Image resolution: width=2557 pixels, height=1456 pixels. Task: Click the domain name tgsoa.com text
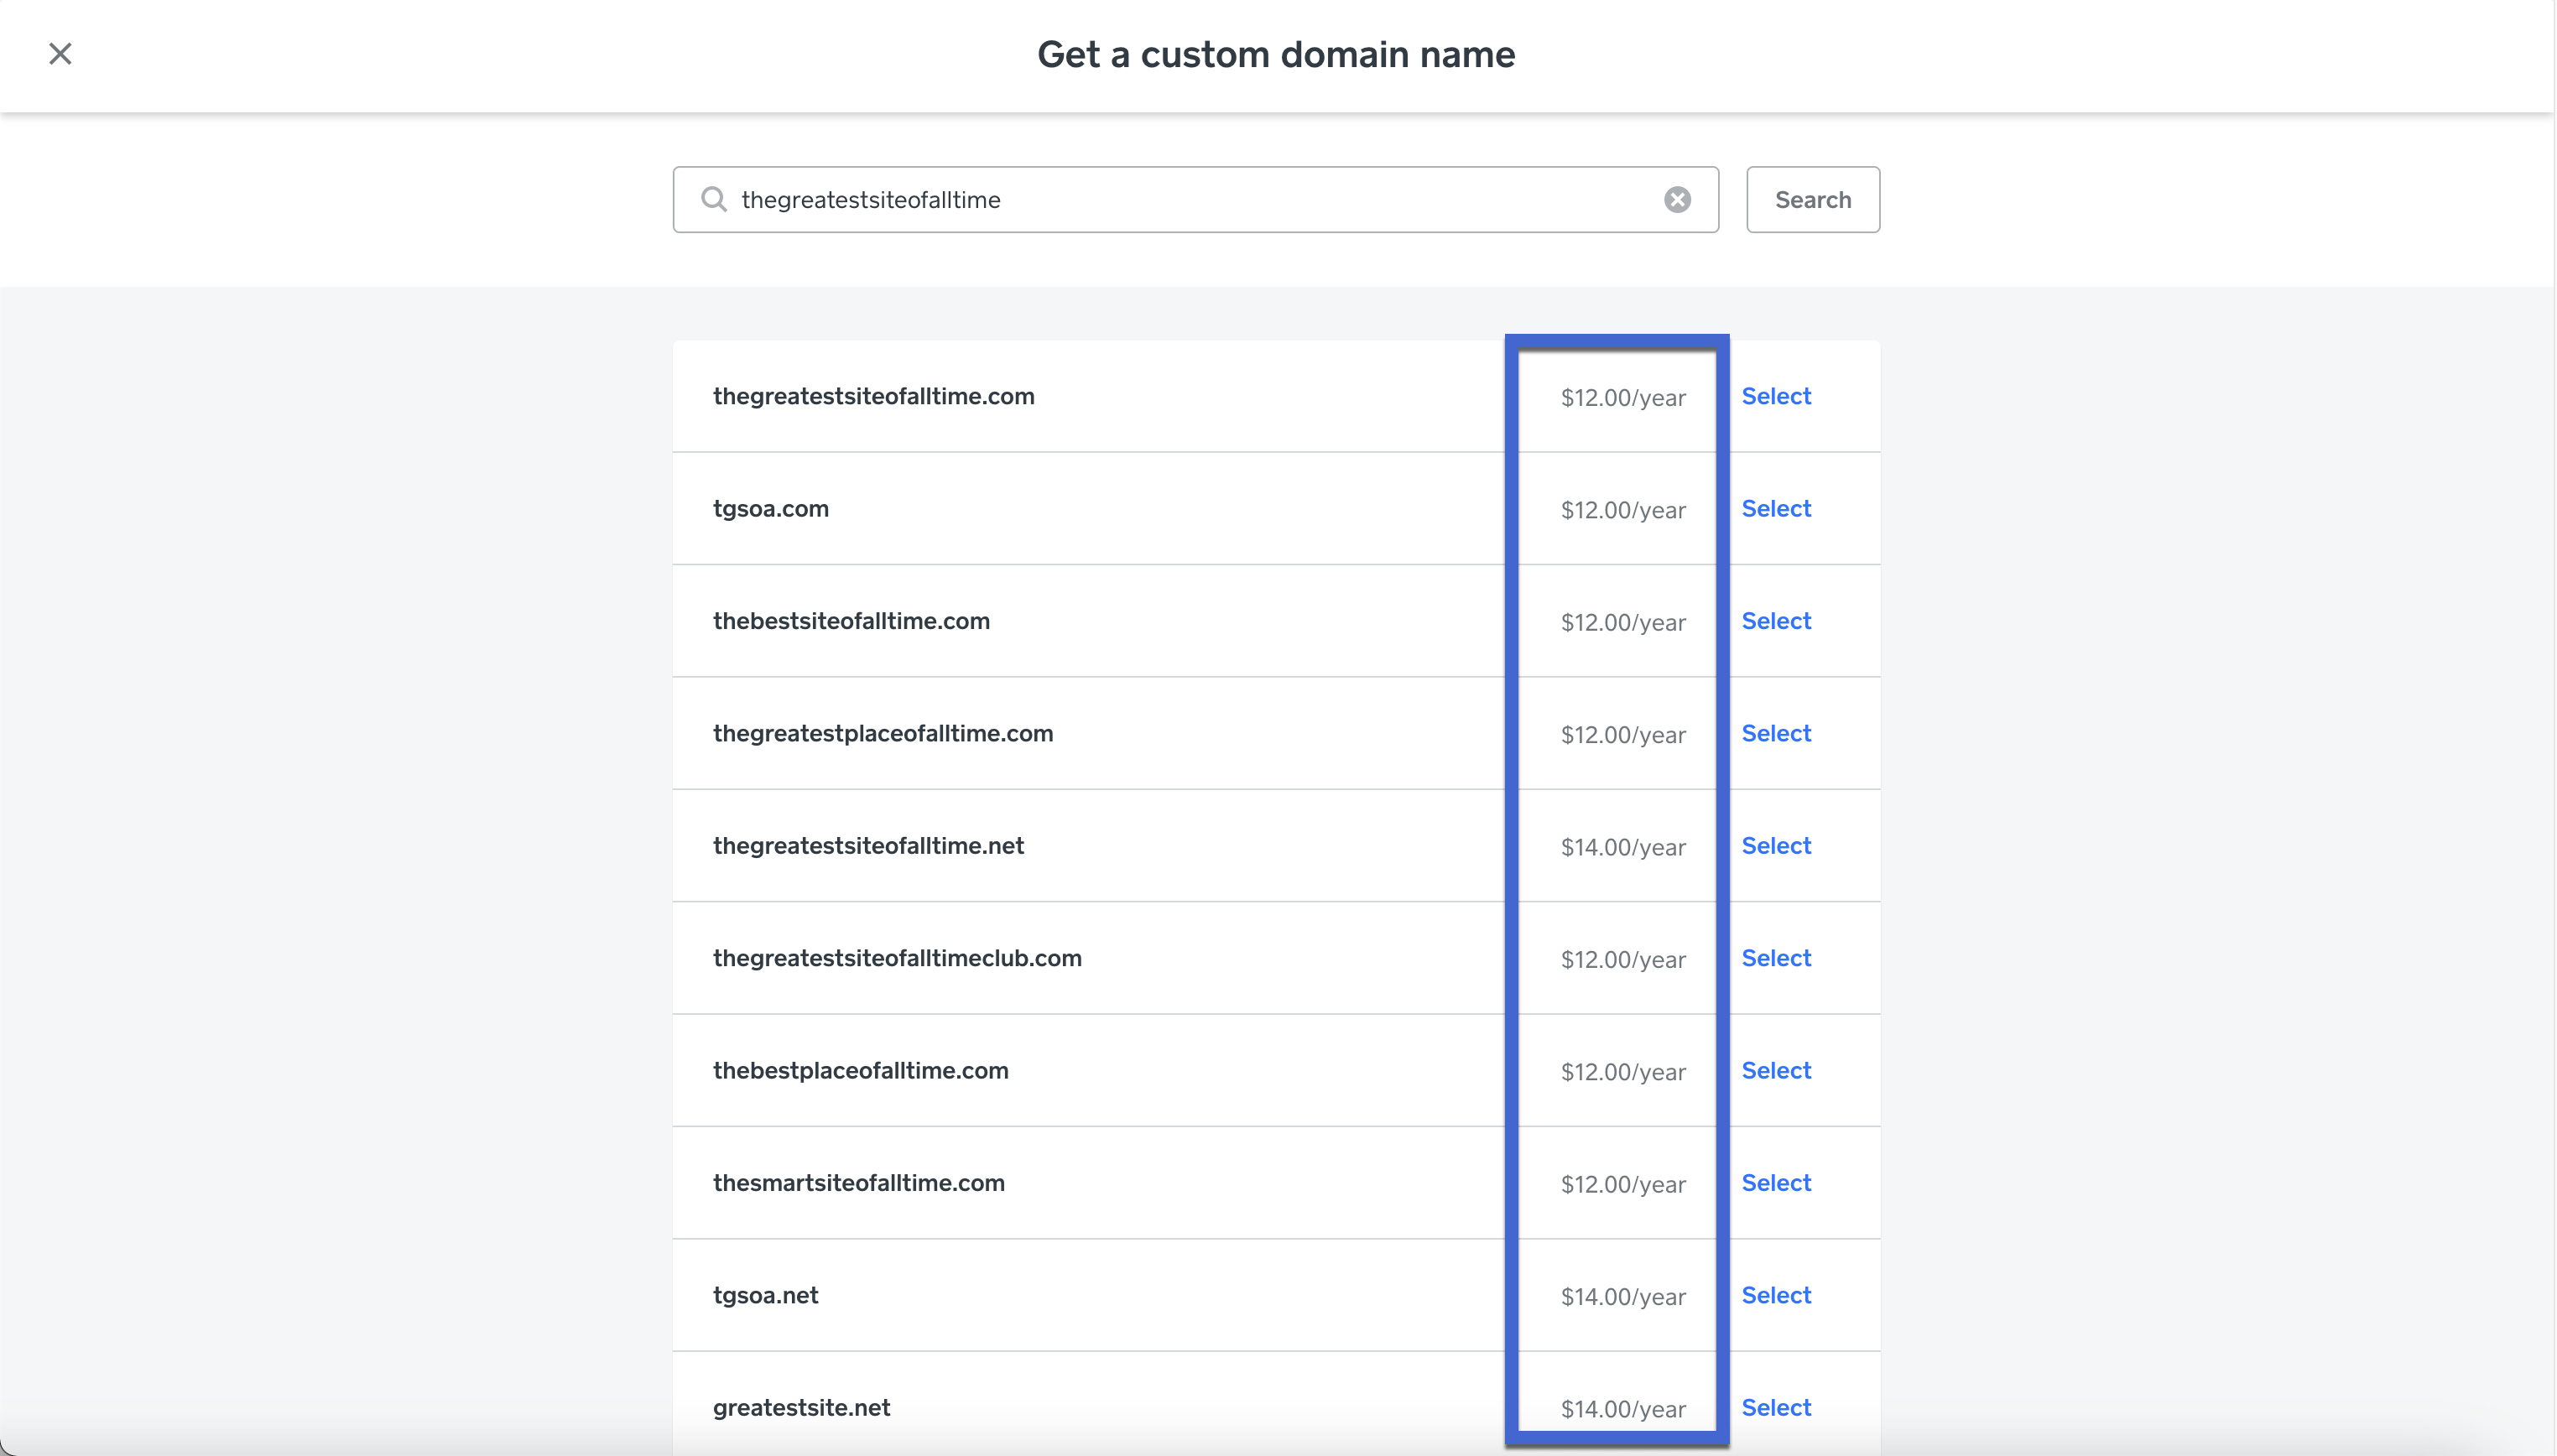click(x=769, y=508)
